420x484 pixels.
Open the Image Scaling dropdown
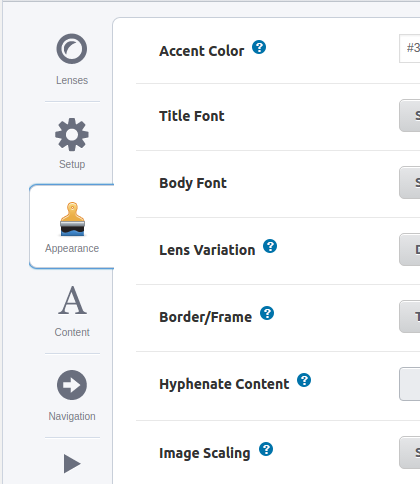410,453
